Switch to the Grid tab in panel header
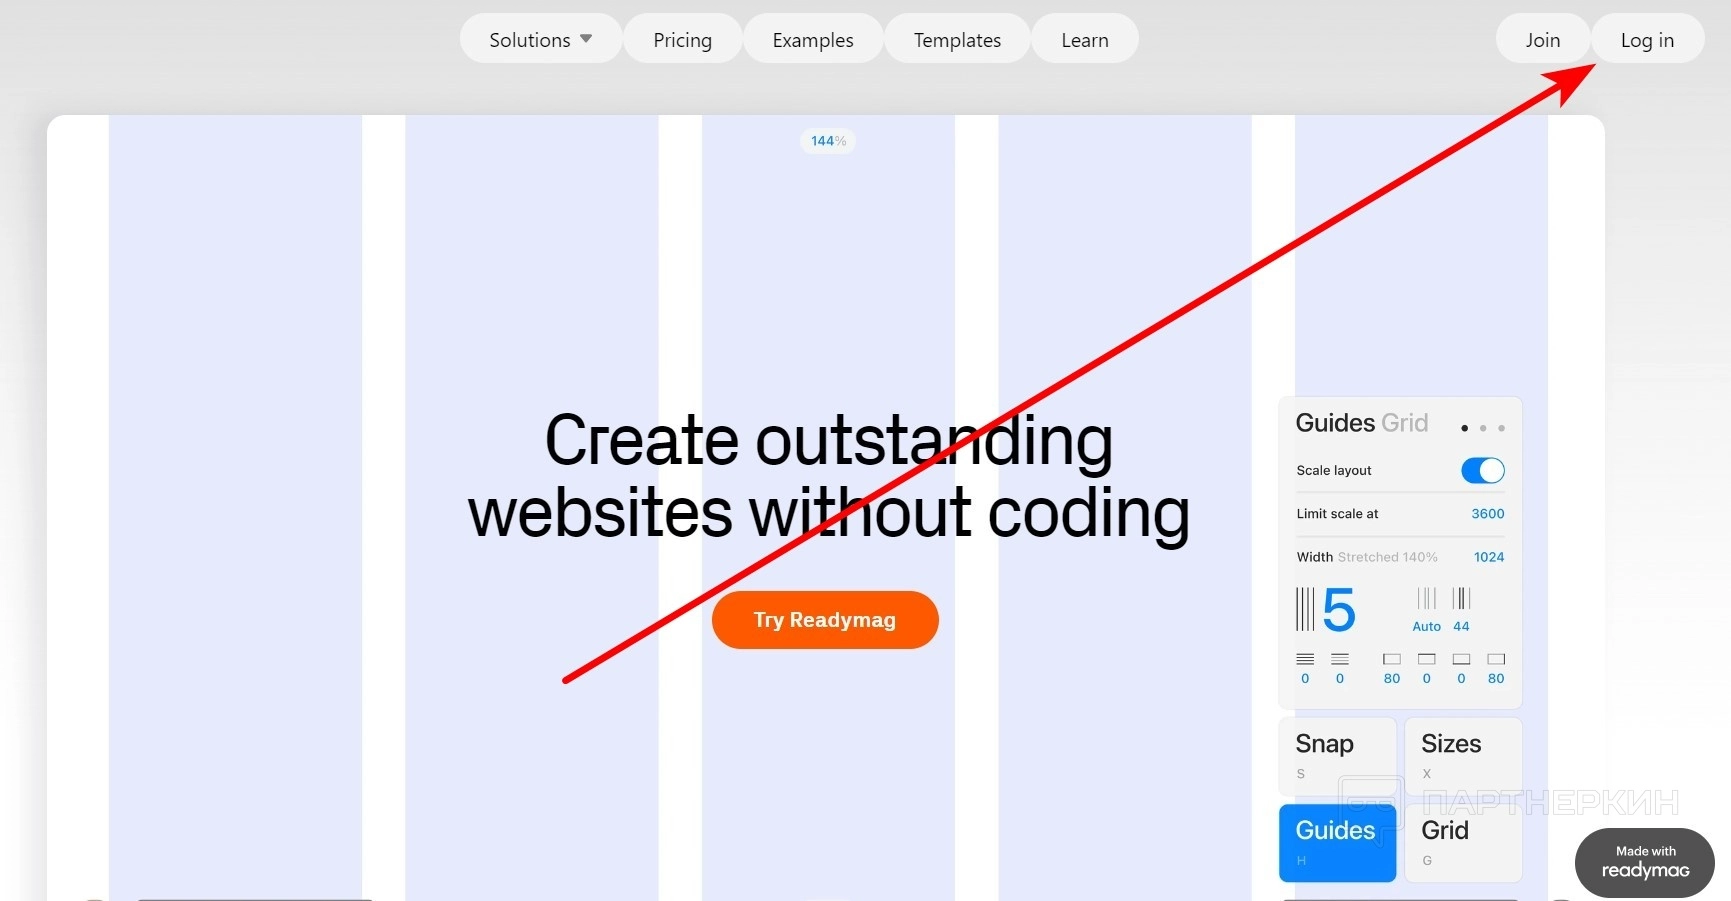Viewport: 1731px width, 901px height. pyautogui.click(x=1405, y=423)
